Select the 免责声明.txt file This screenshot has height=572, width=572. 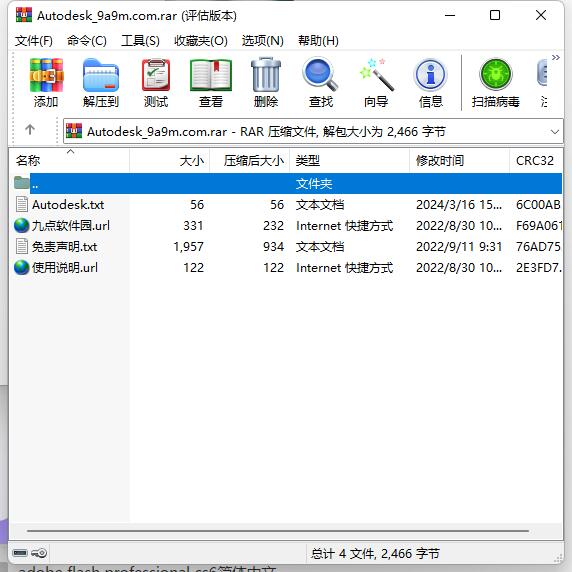click(x=65, y=247)
